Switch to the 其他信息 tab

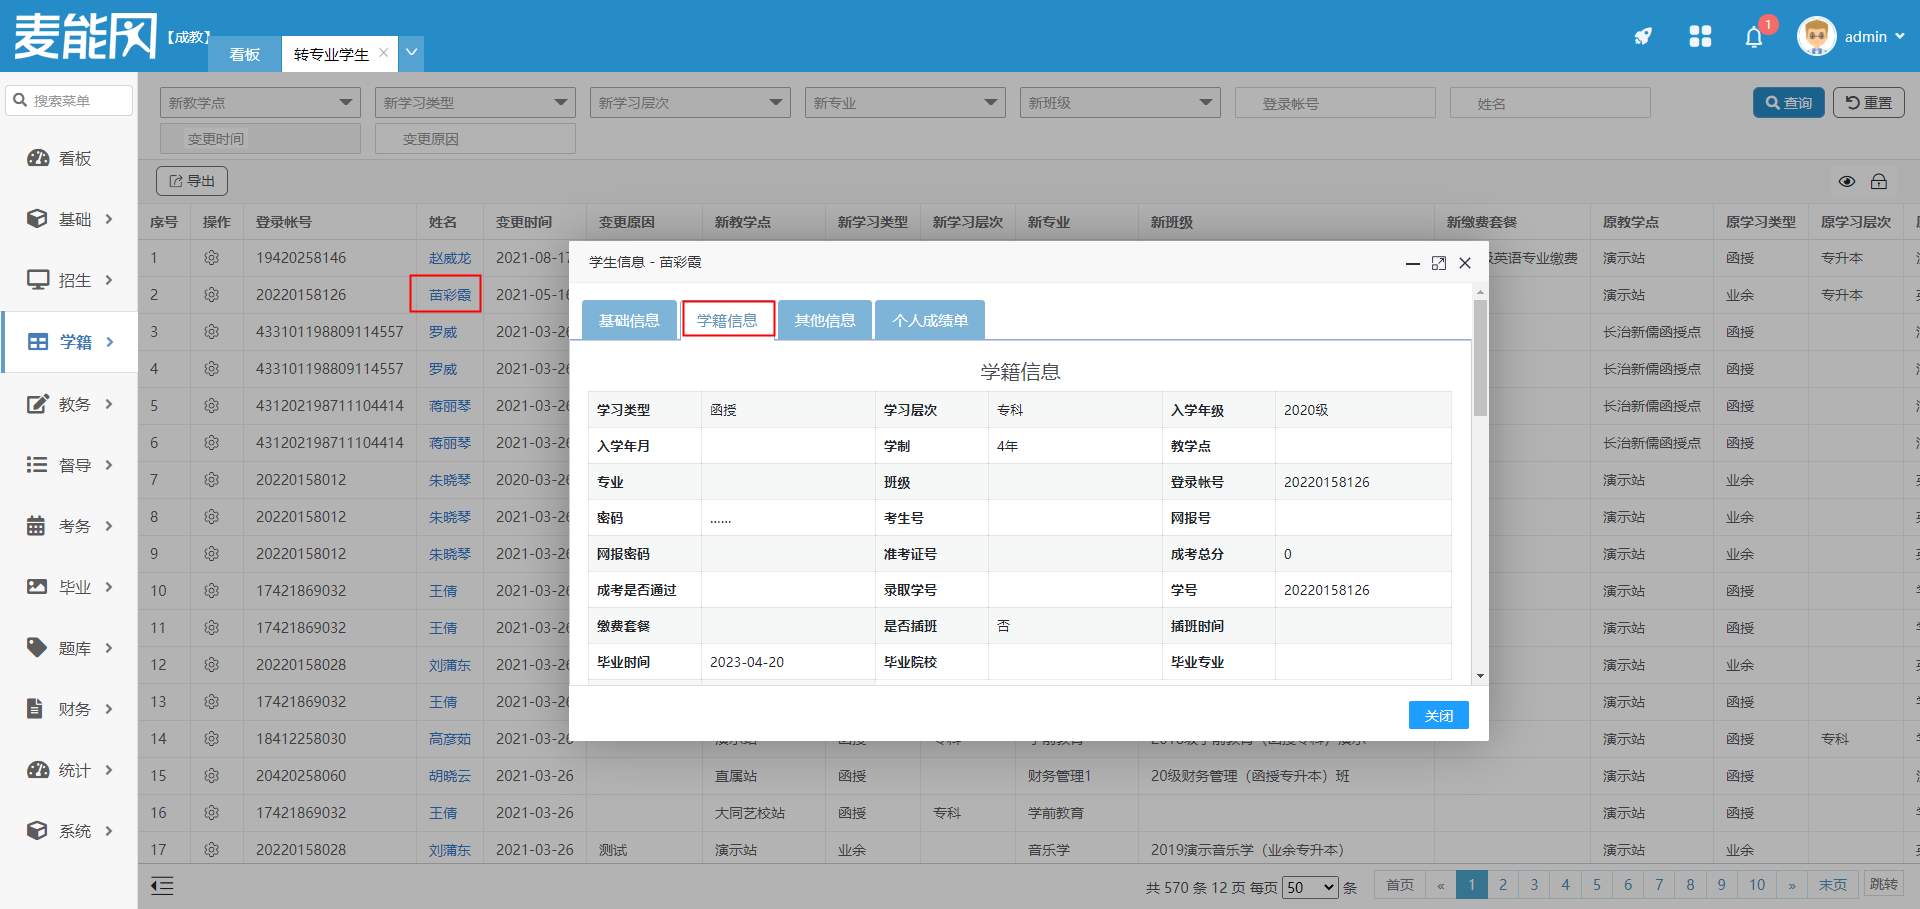[825, 321]
